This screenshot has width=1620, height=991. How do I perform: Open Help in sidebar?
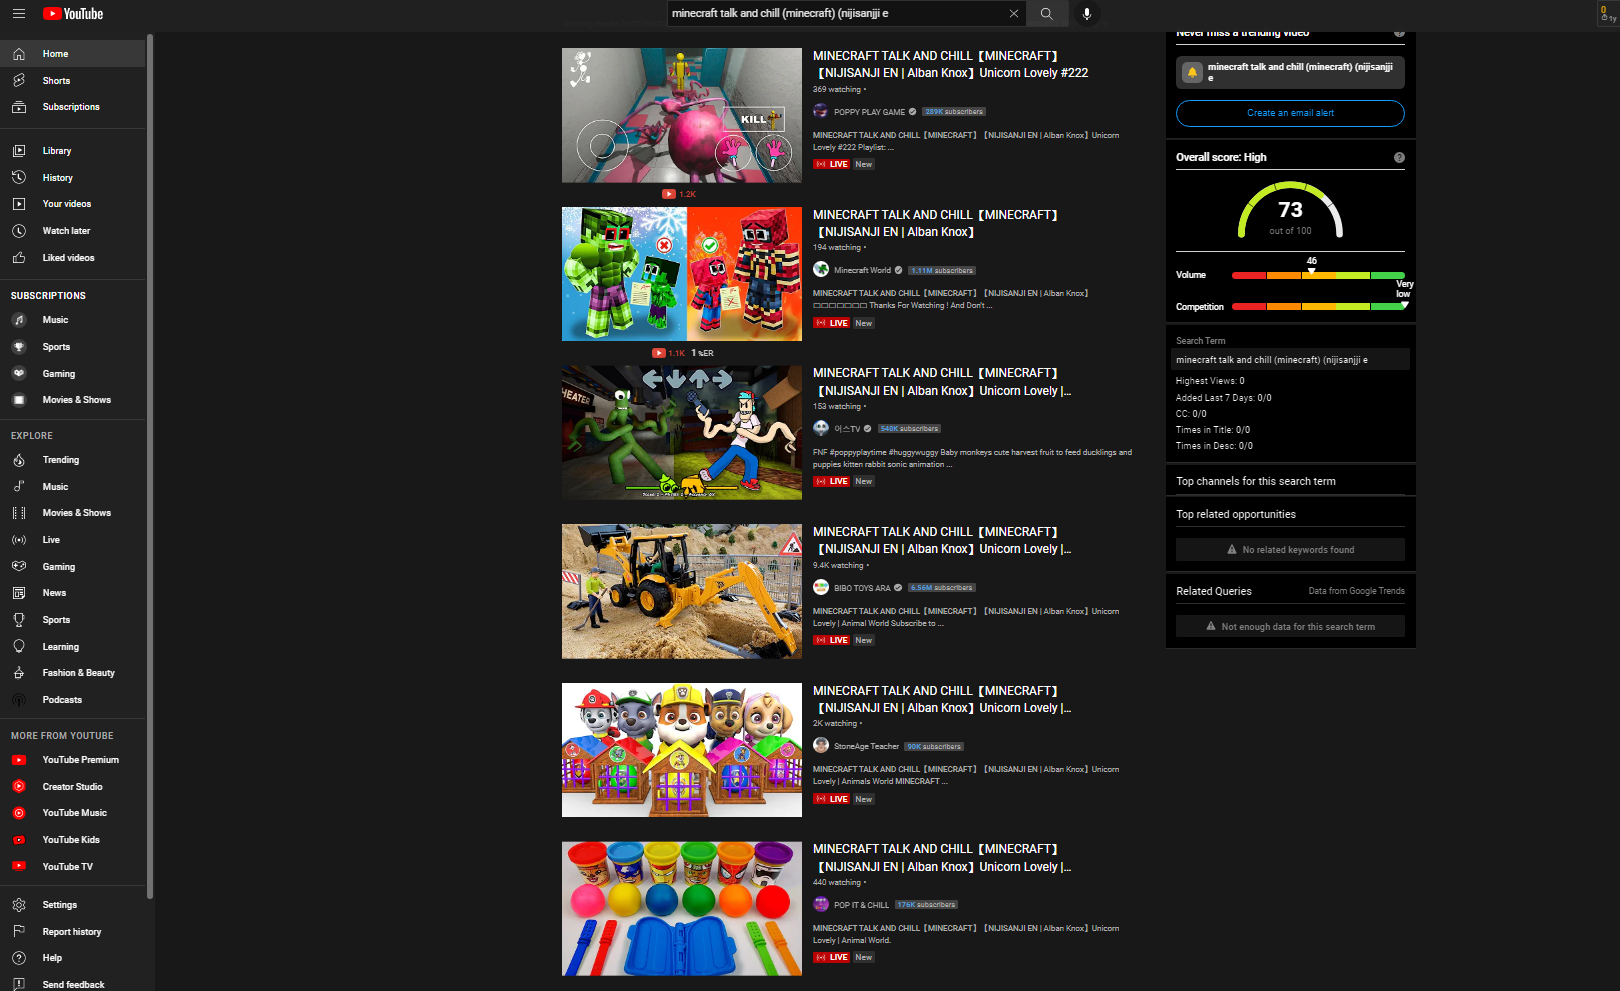pyautogui.click(x=73, y=958)
